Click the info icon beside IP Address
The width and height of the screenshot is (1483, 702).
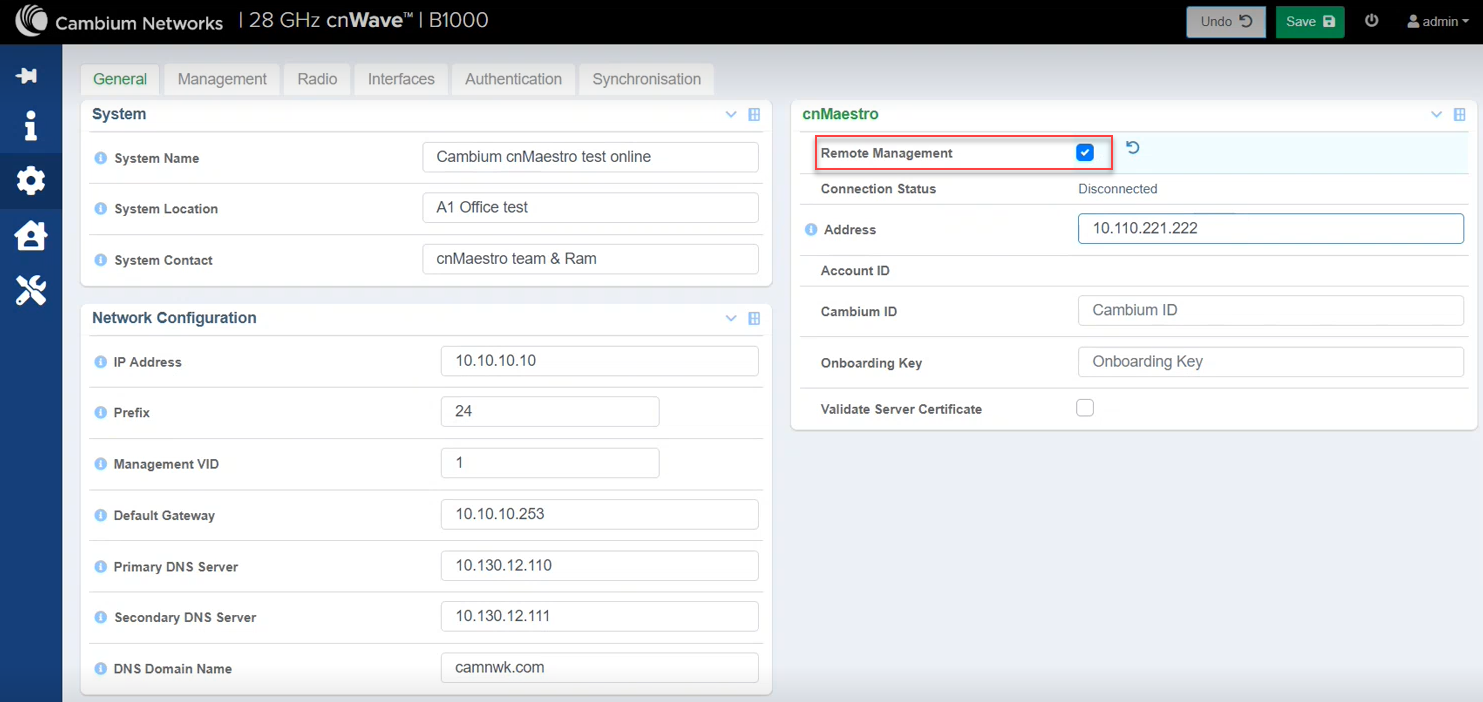(100, 362)
